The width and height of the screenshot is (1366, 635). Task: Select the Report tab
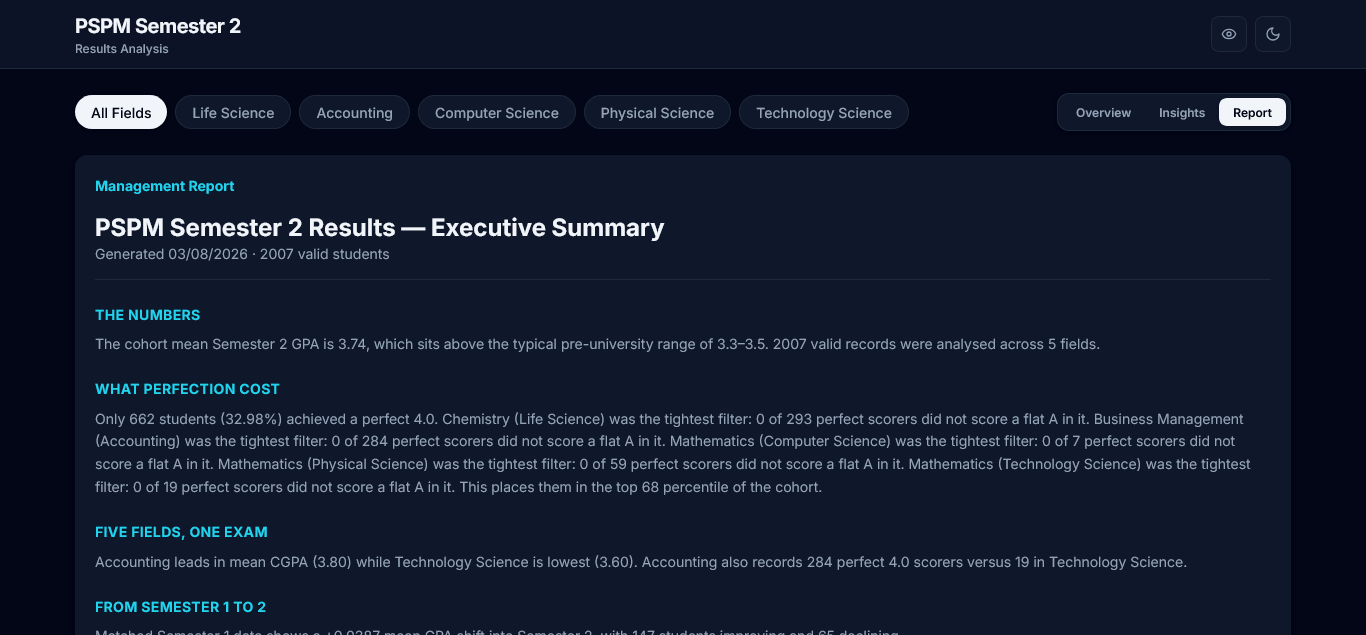coord(1252,113)
